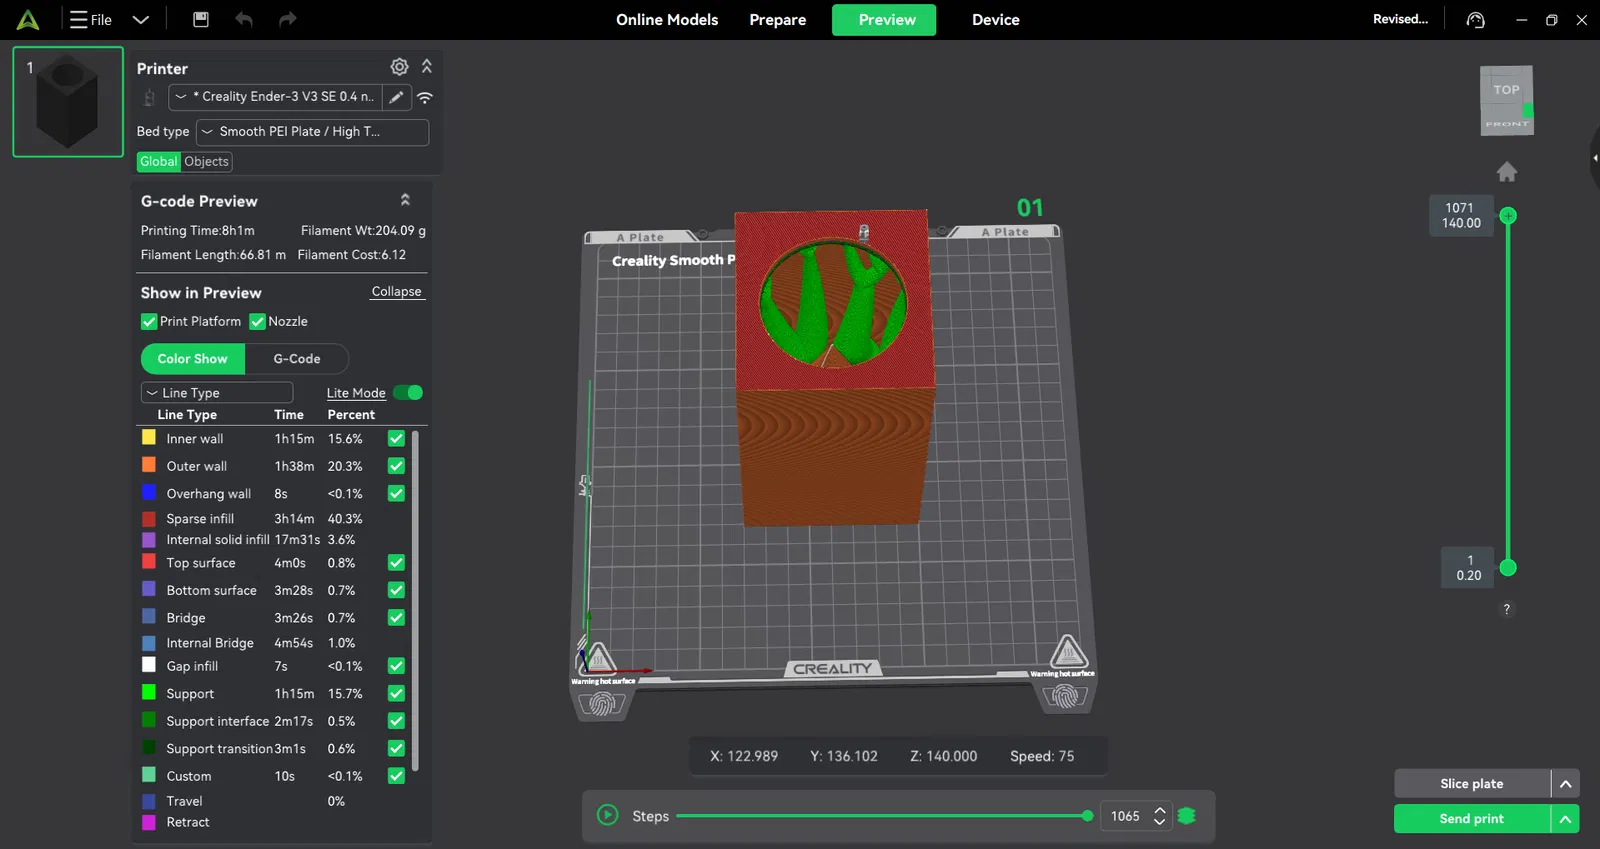Collapse the G-code Preview panel
The width and height of the screenshot is (1600, 849).
(405, 200)
